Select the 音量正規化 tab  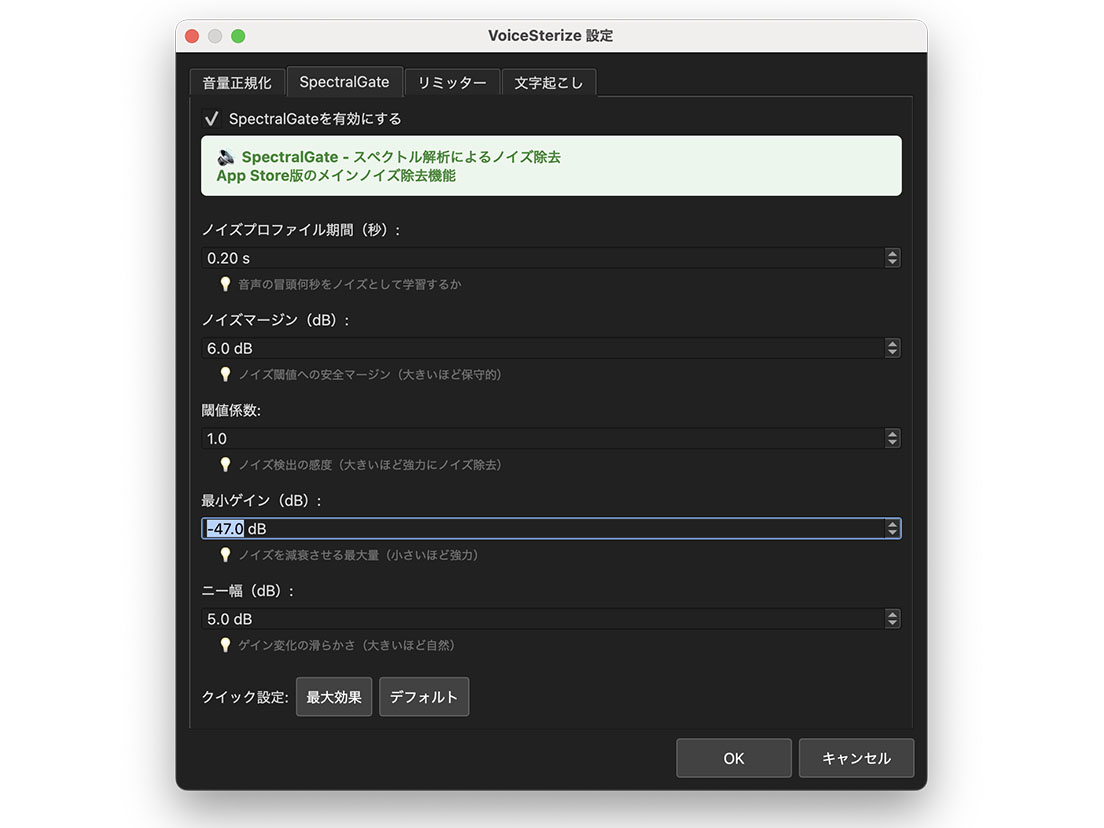[236, 82]
